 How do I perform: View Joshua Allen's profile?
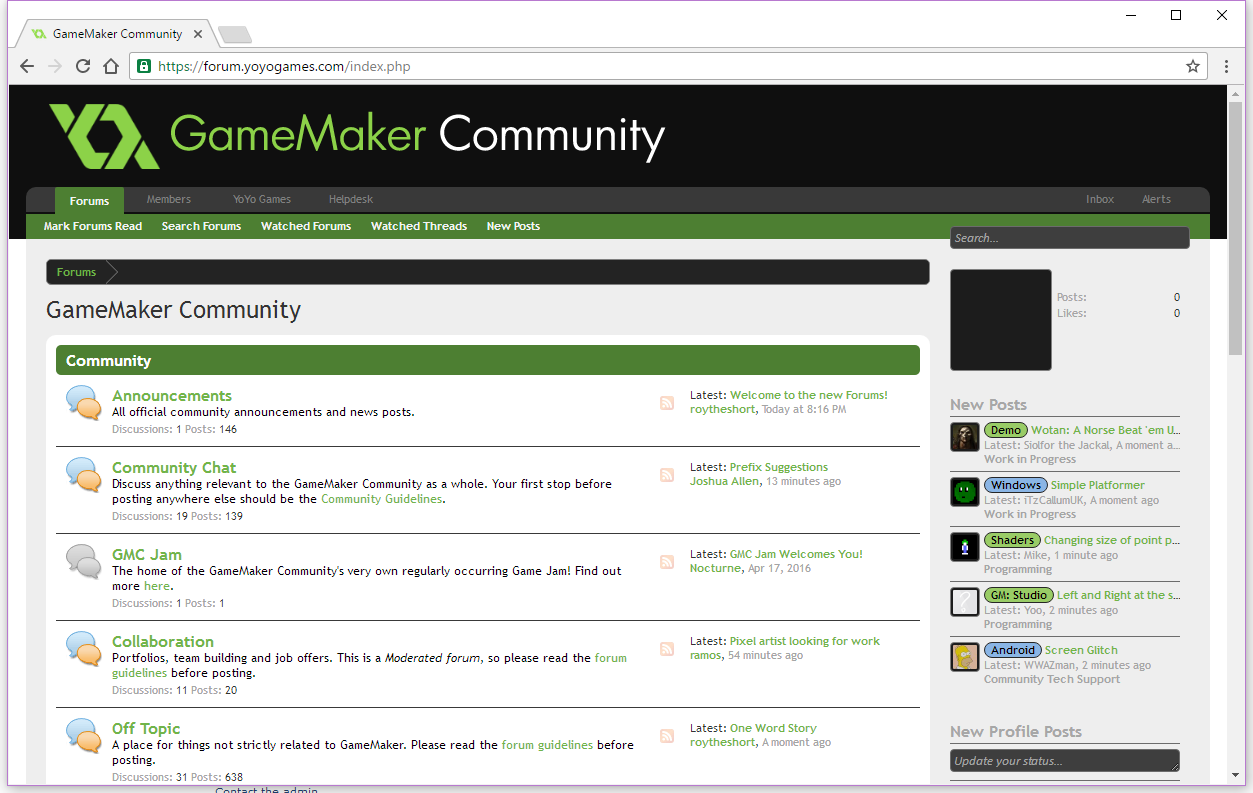(x=725, y=481)
